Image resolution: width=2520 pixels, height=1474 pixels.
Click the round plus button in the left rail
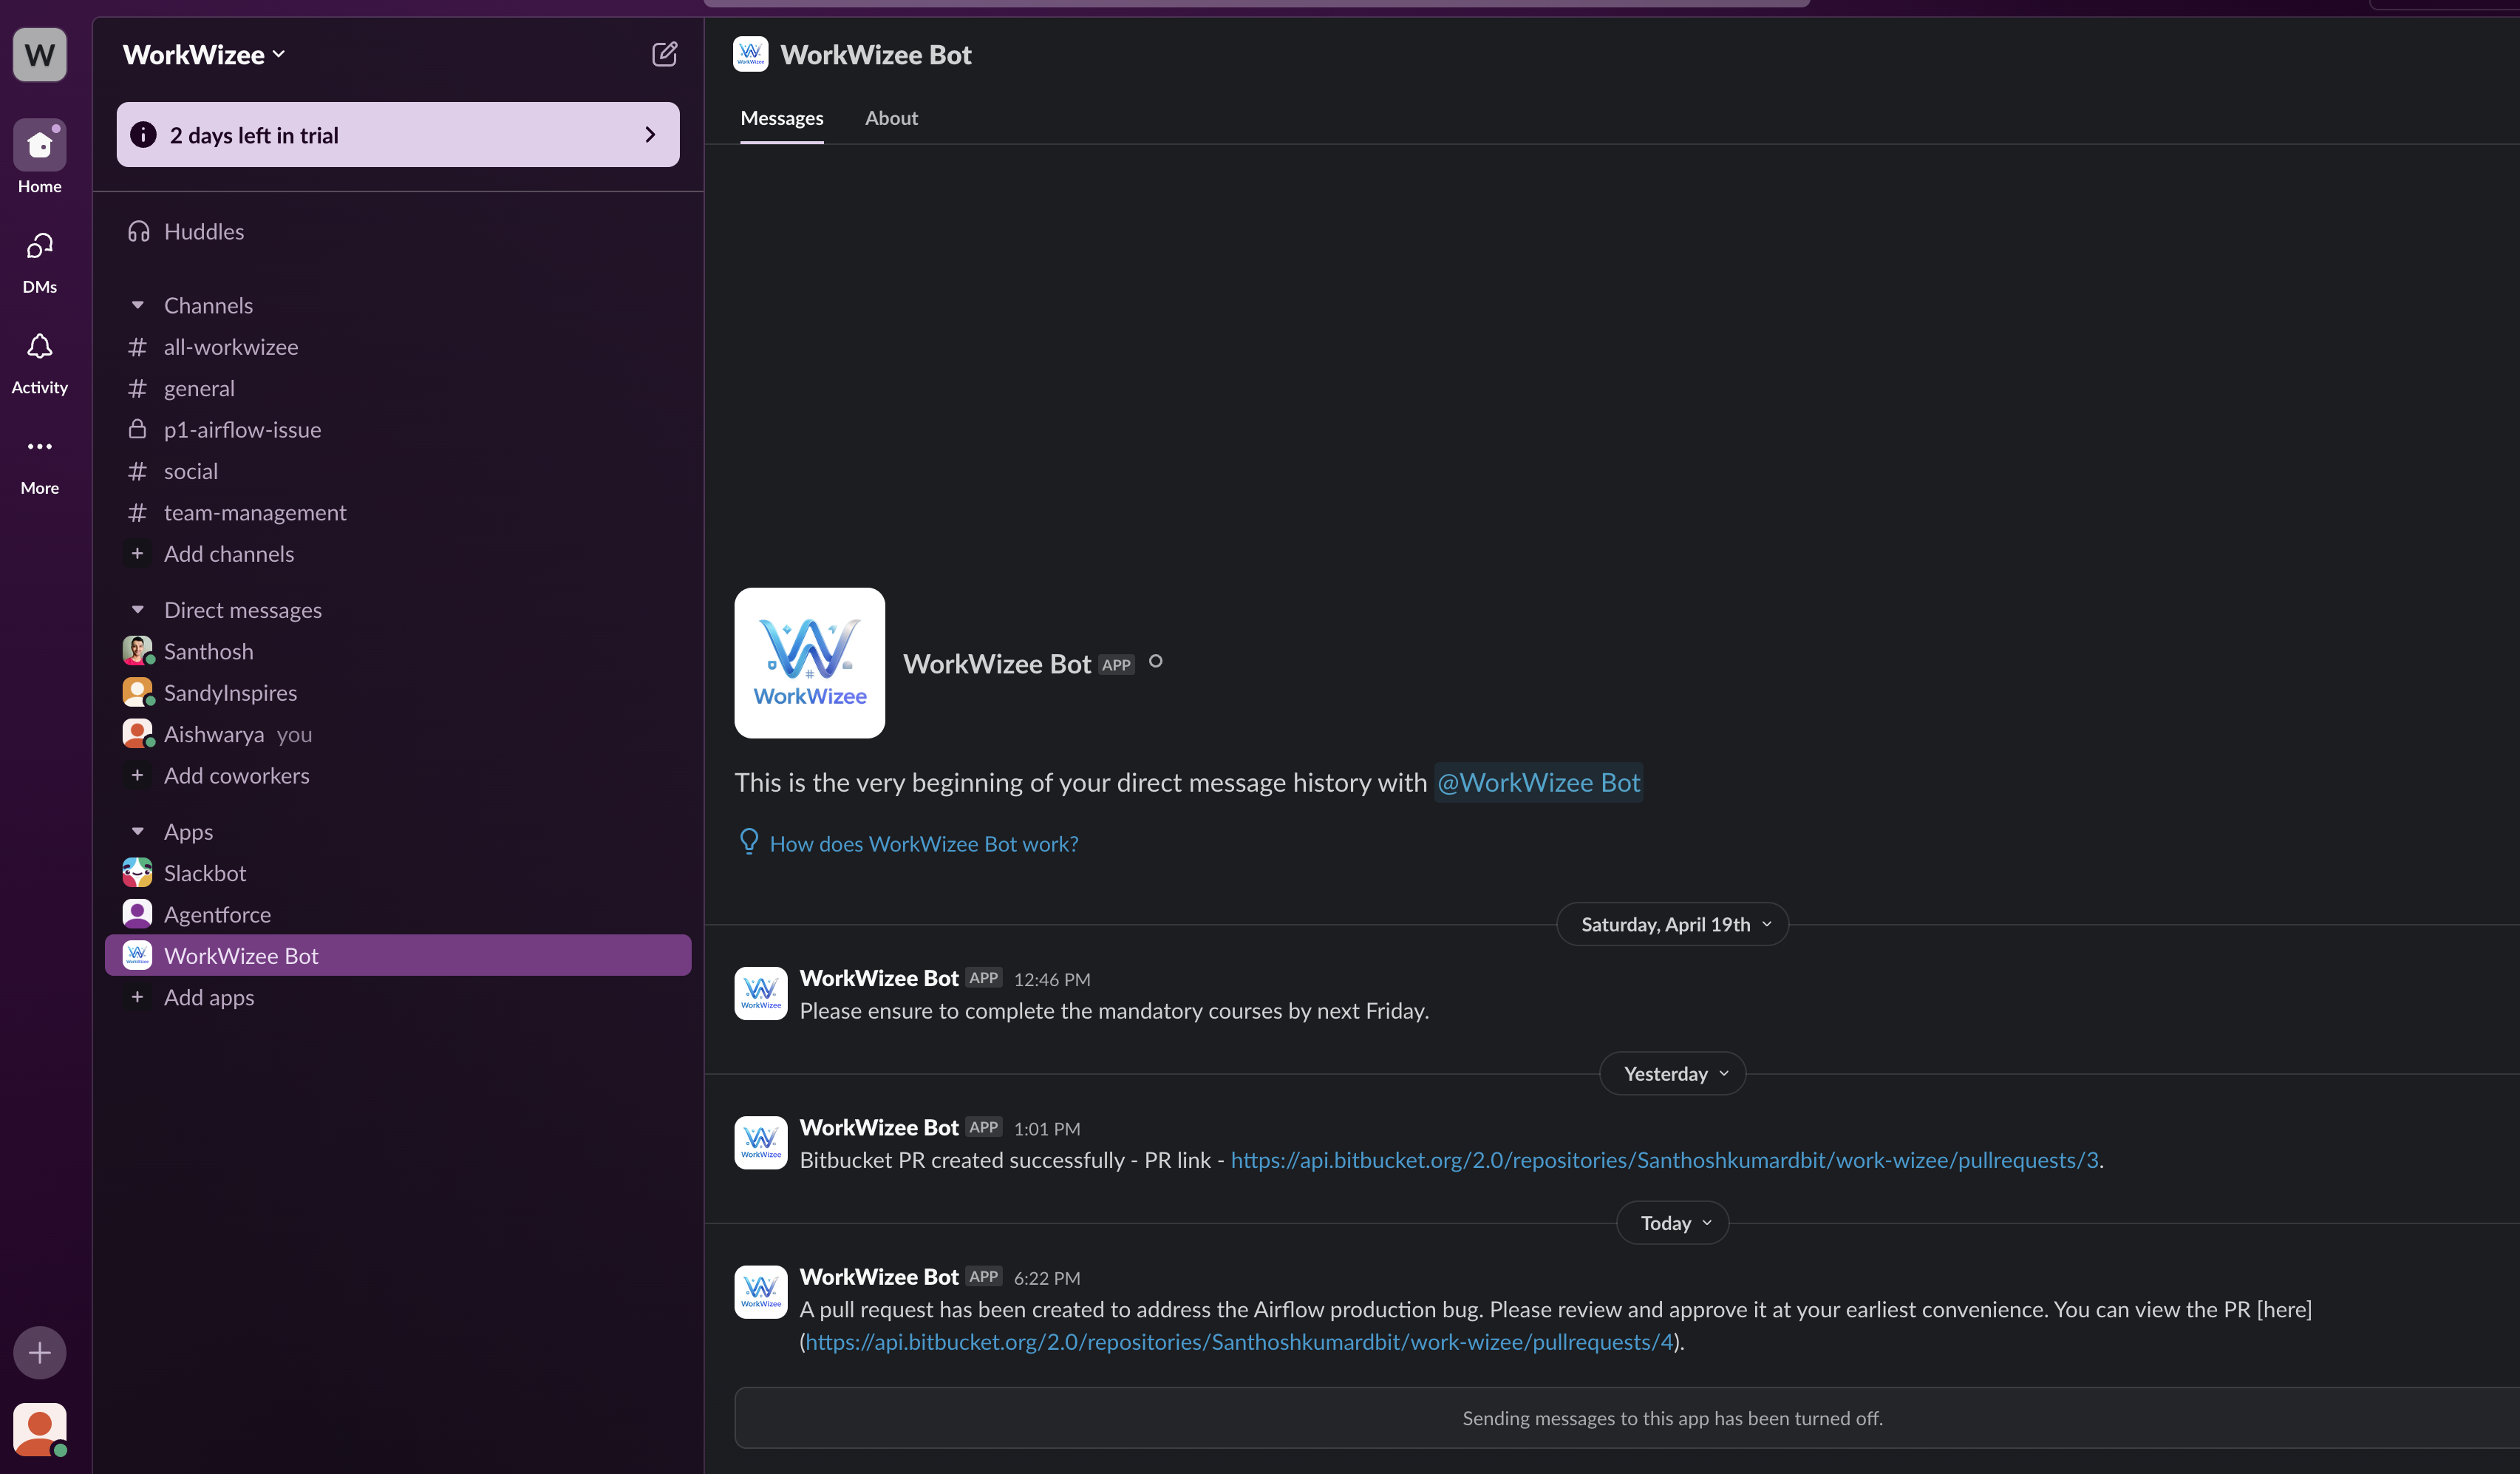[x=40, y=1353]
